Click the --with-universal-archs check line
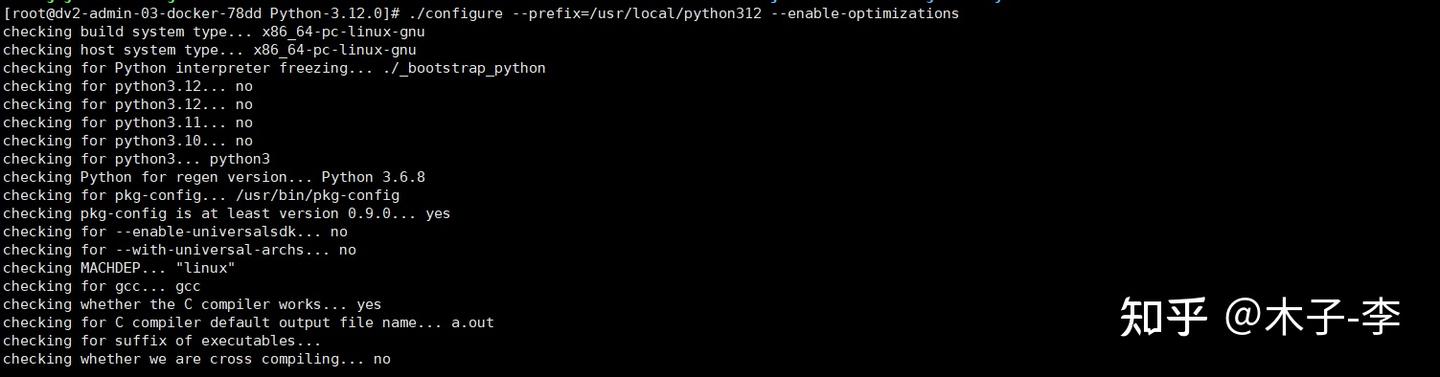Screen dimensions: 1440x377 coord(180,250)
